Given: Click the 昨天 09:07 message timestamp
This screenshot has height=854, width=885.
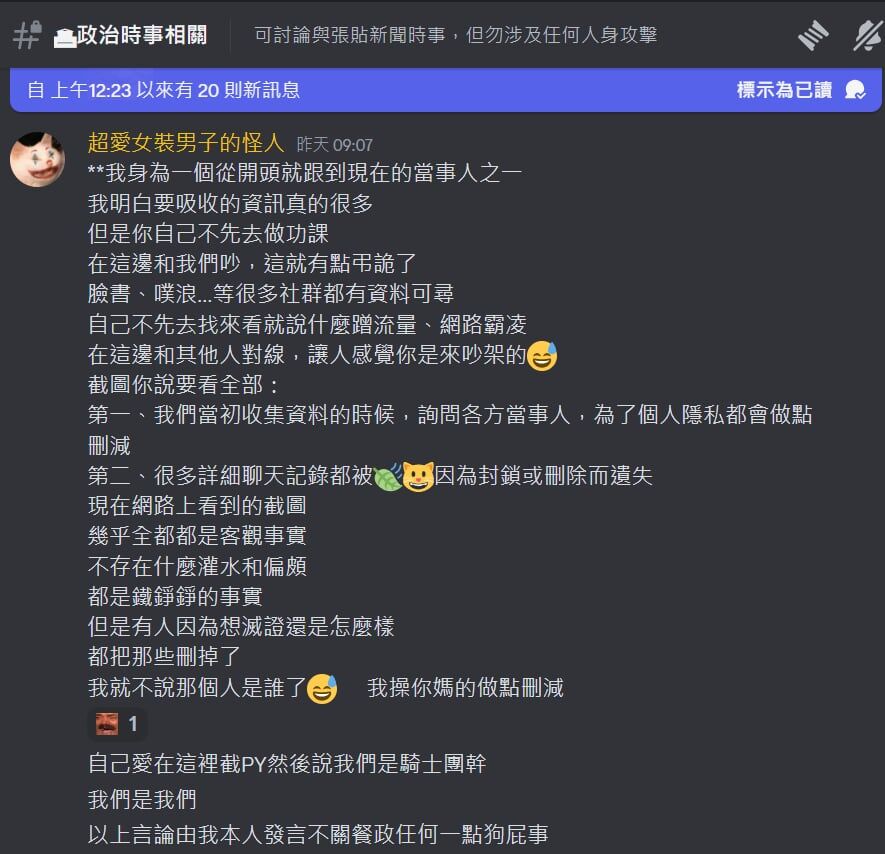Looking at the screenshot, I should tap(335, 145).
